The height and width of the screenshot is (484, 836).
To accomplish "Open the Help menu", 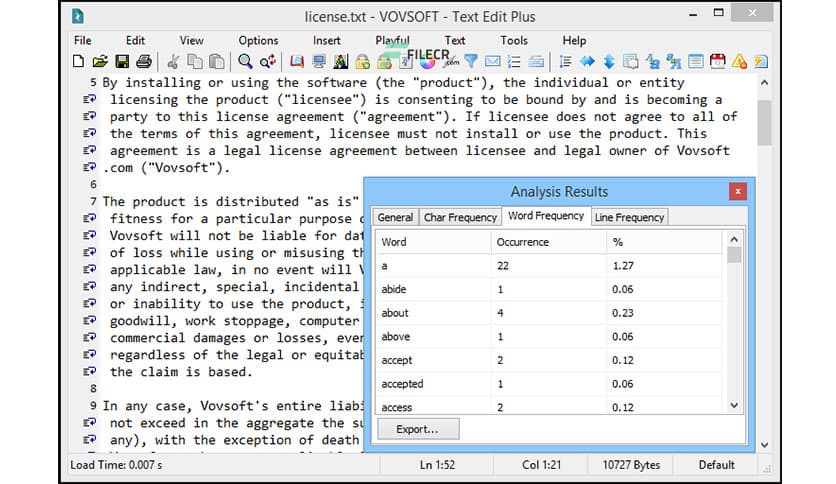I will [574, 41].
